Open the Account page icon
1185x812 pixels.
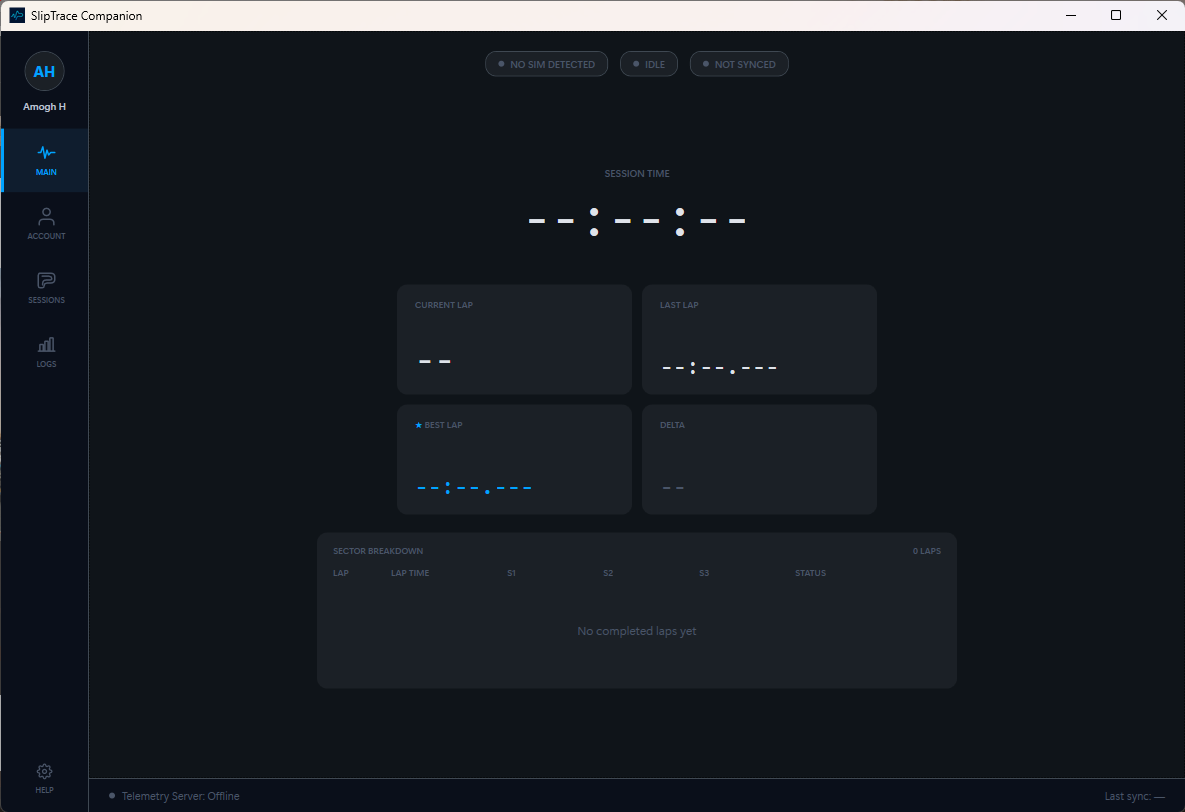(46, 217)
